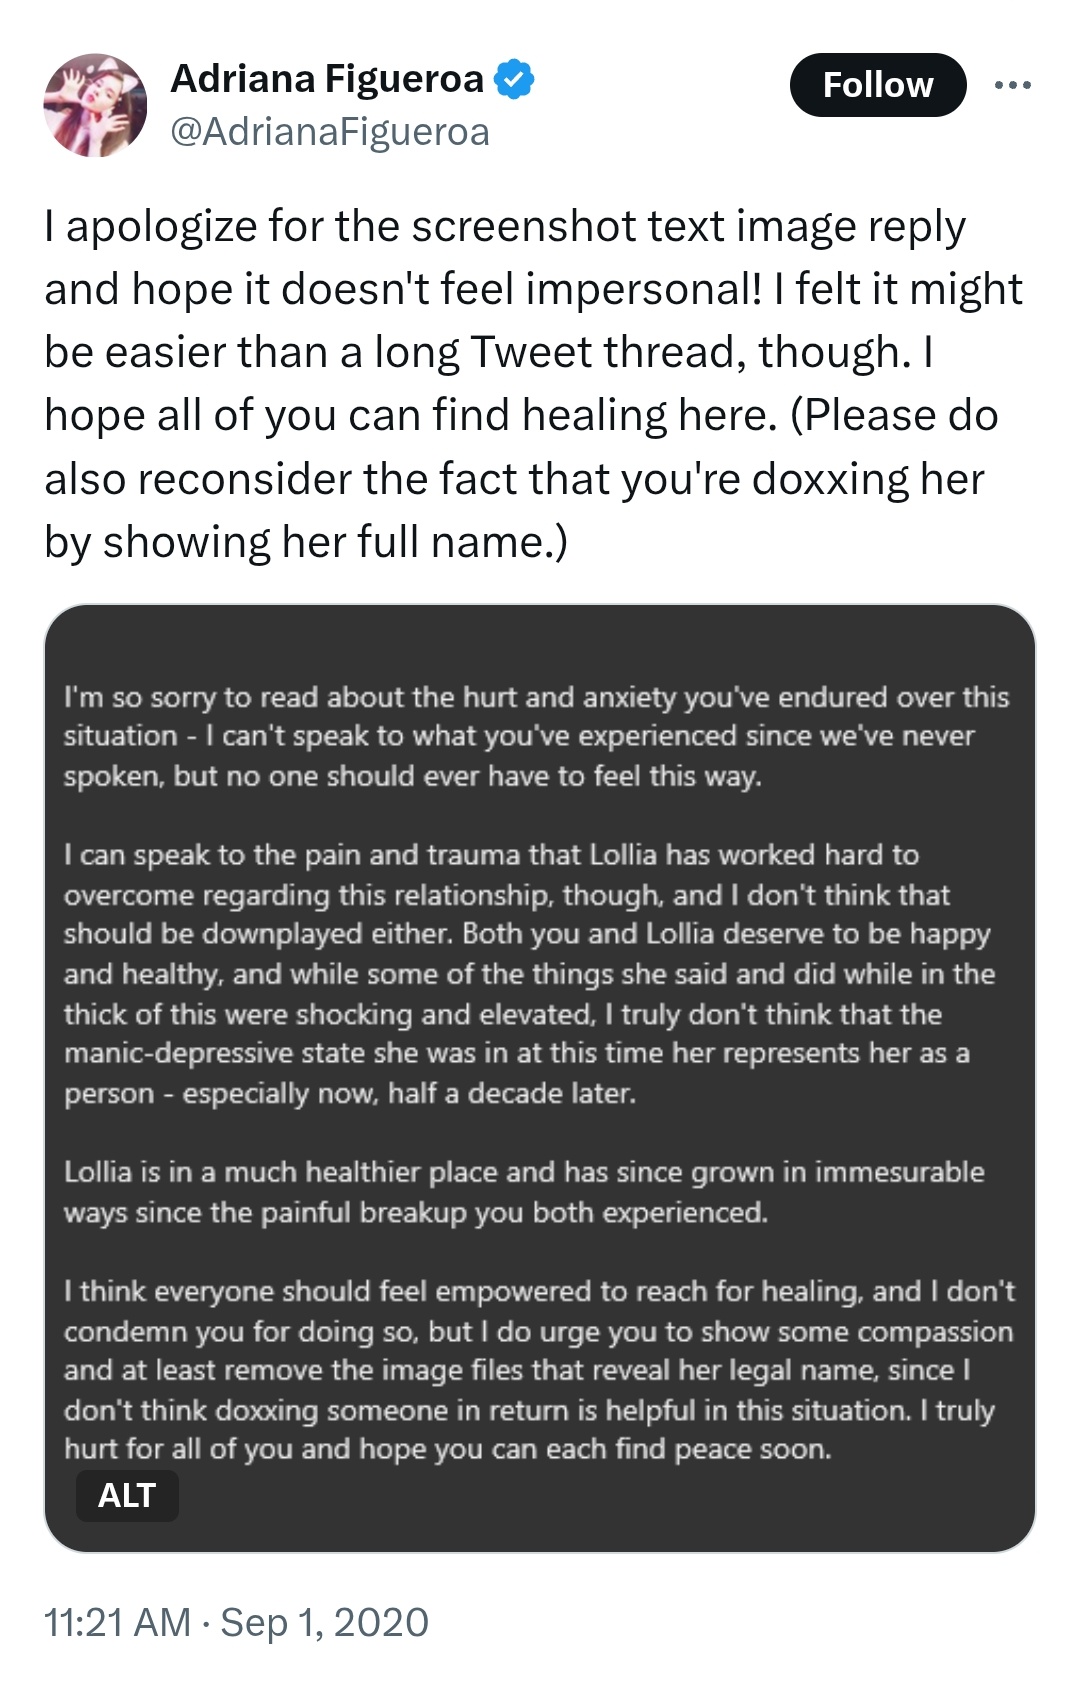Click the Sep 1, 2020 date
Image resolution: width=1080 pixels, height=1689 pixels.
324,1622
